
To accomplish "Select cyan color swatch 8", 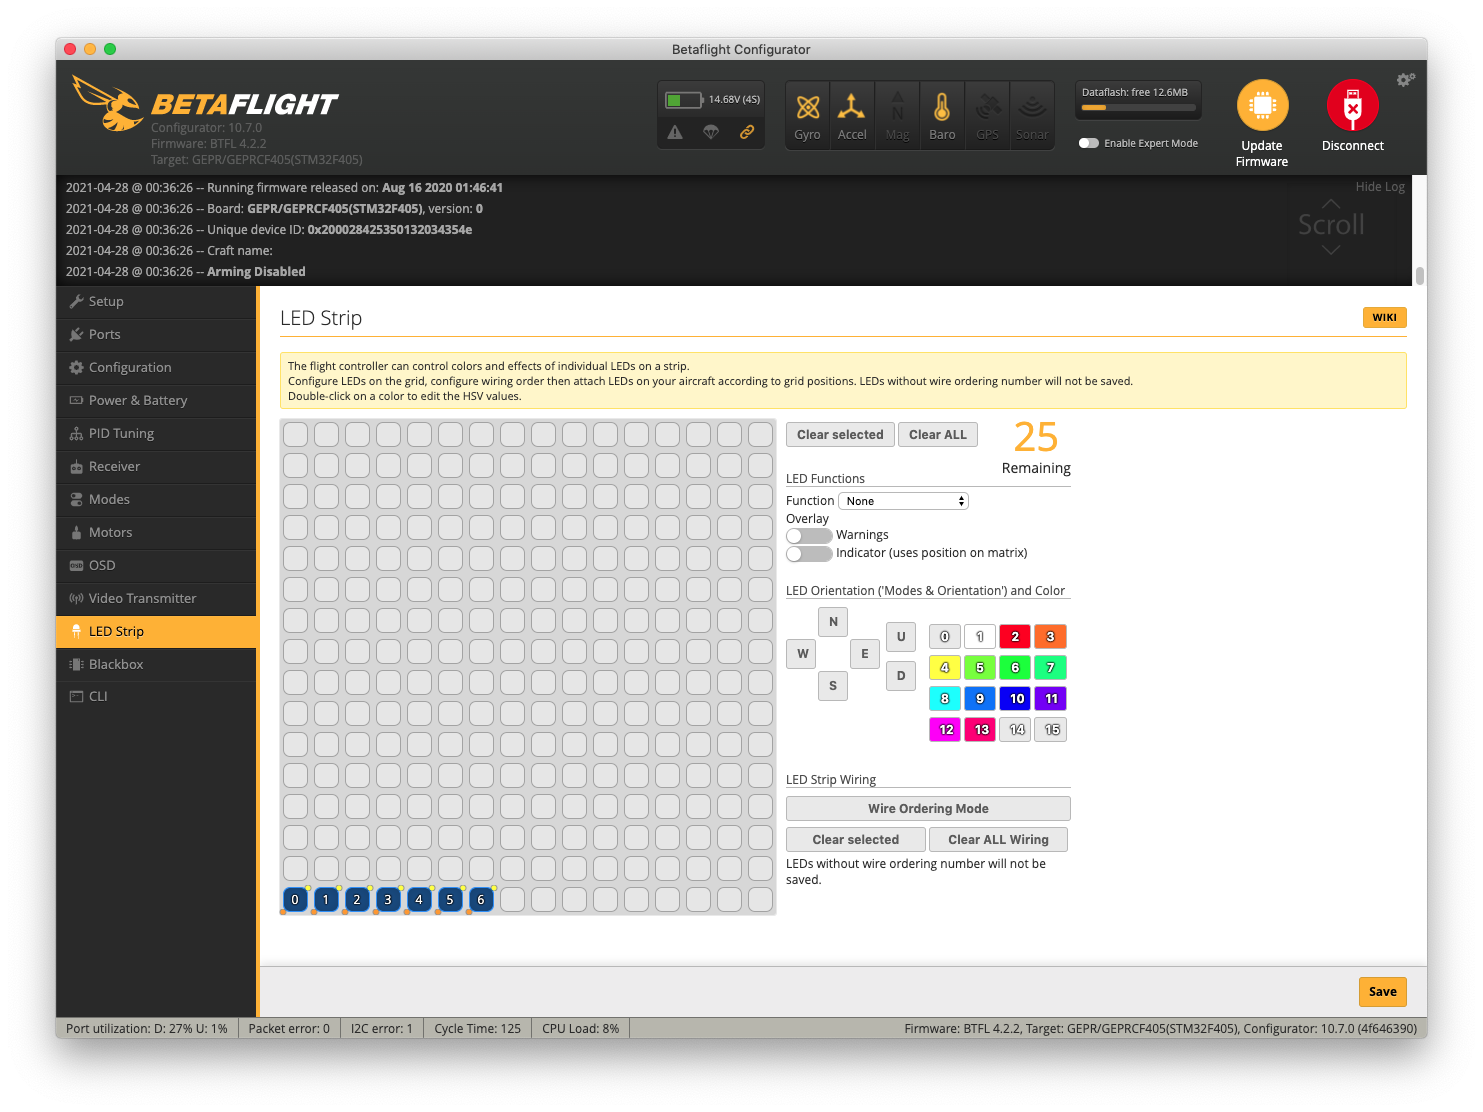I will pyautogui.click(x=945, y=698).
